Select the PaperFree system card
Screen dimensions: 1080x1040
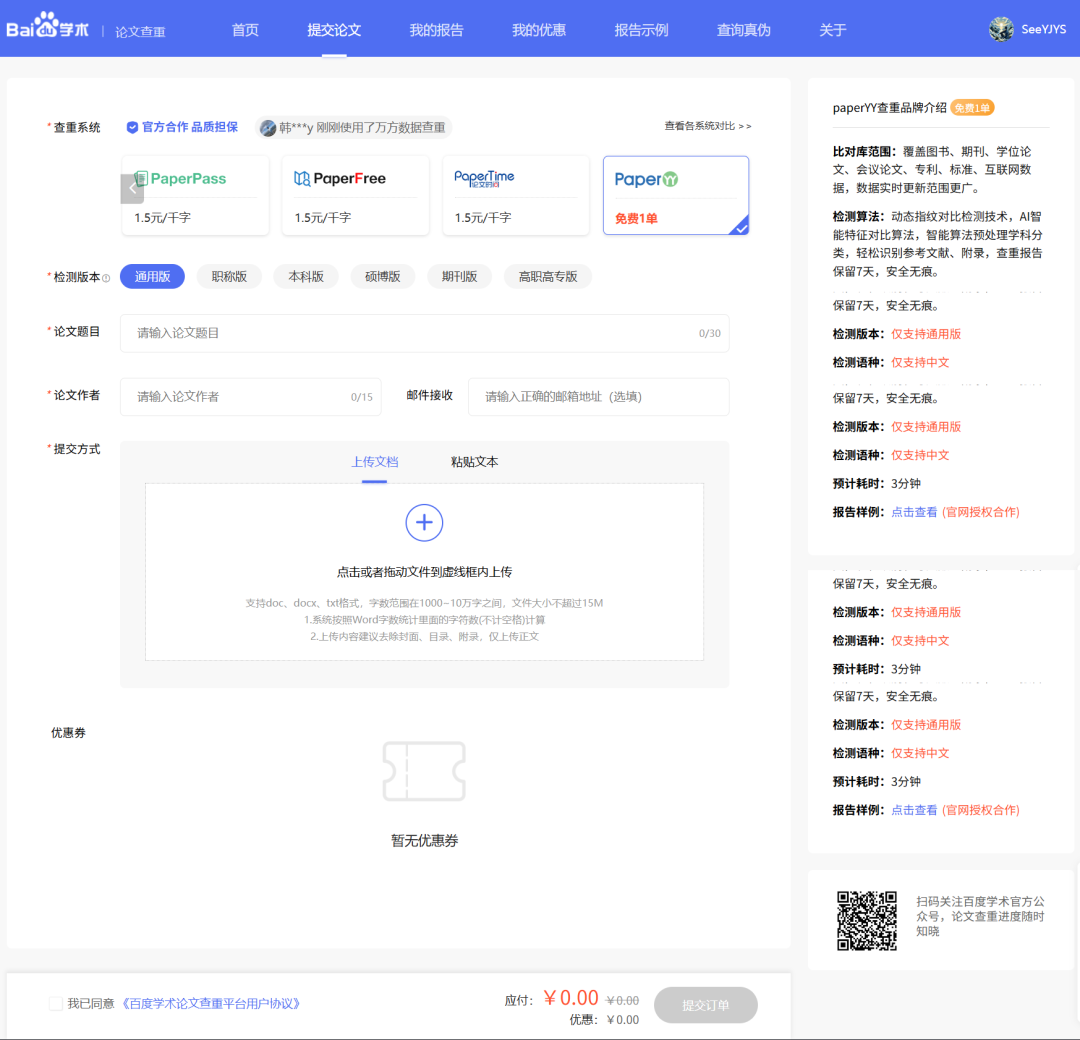[355, 195]
